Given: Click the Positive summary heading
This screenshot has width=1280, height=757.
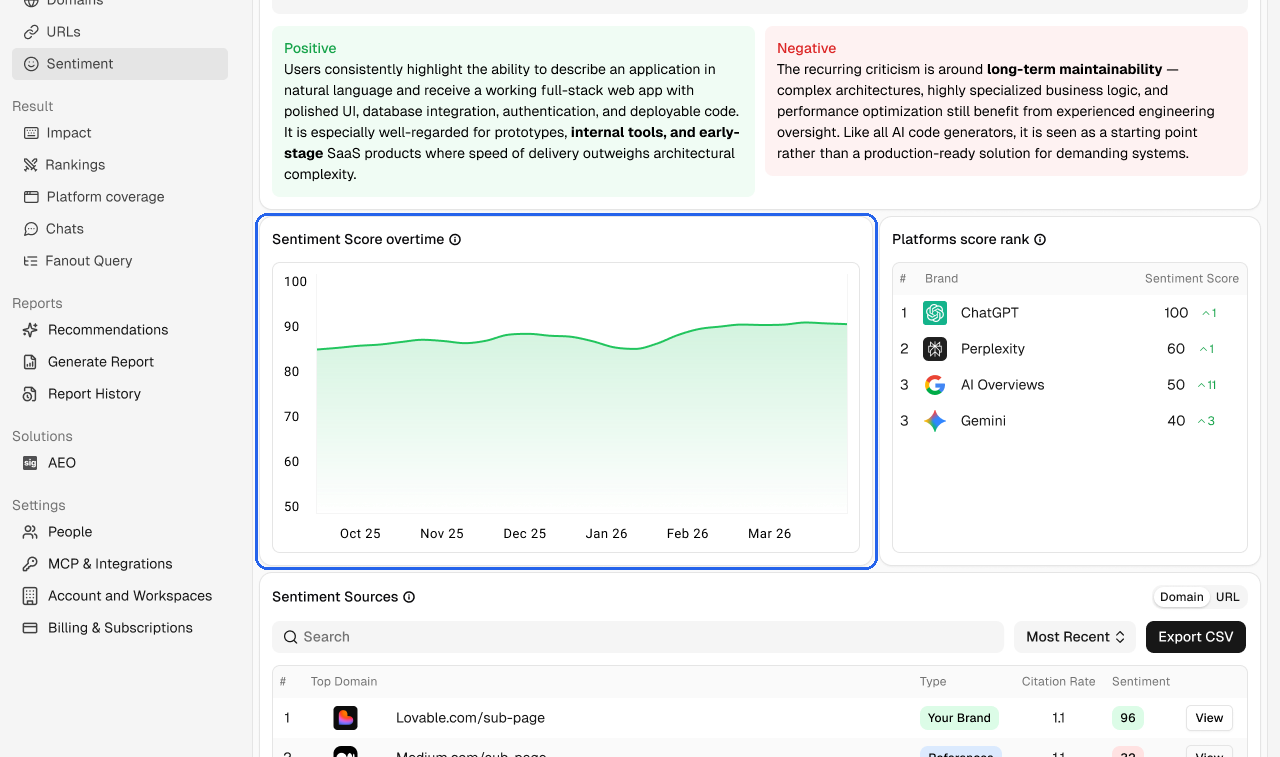Looking at the screenshot, I should (310, 48).
